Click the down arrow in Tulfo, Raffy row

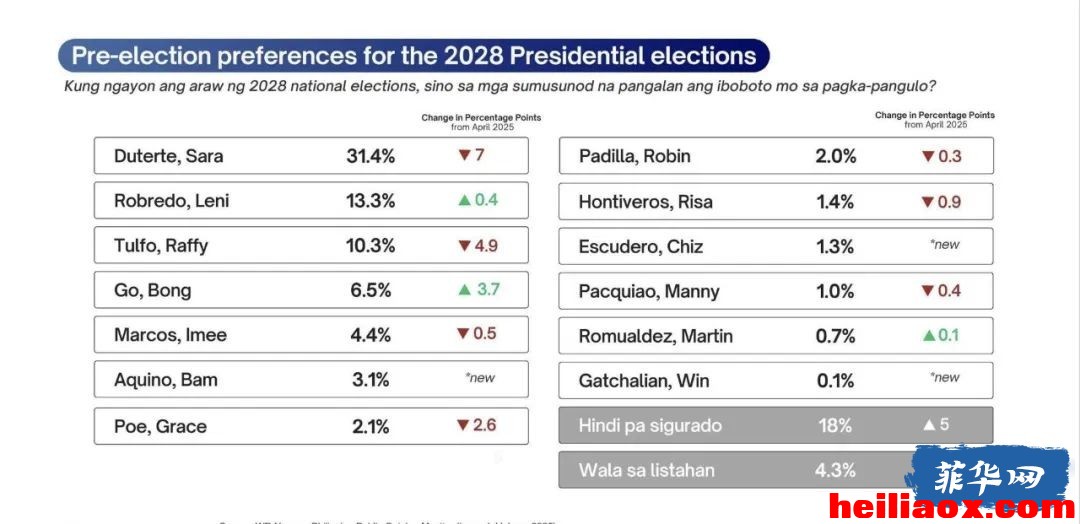point(464,246)
